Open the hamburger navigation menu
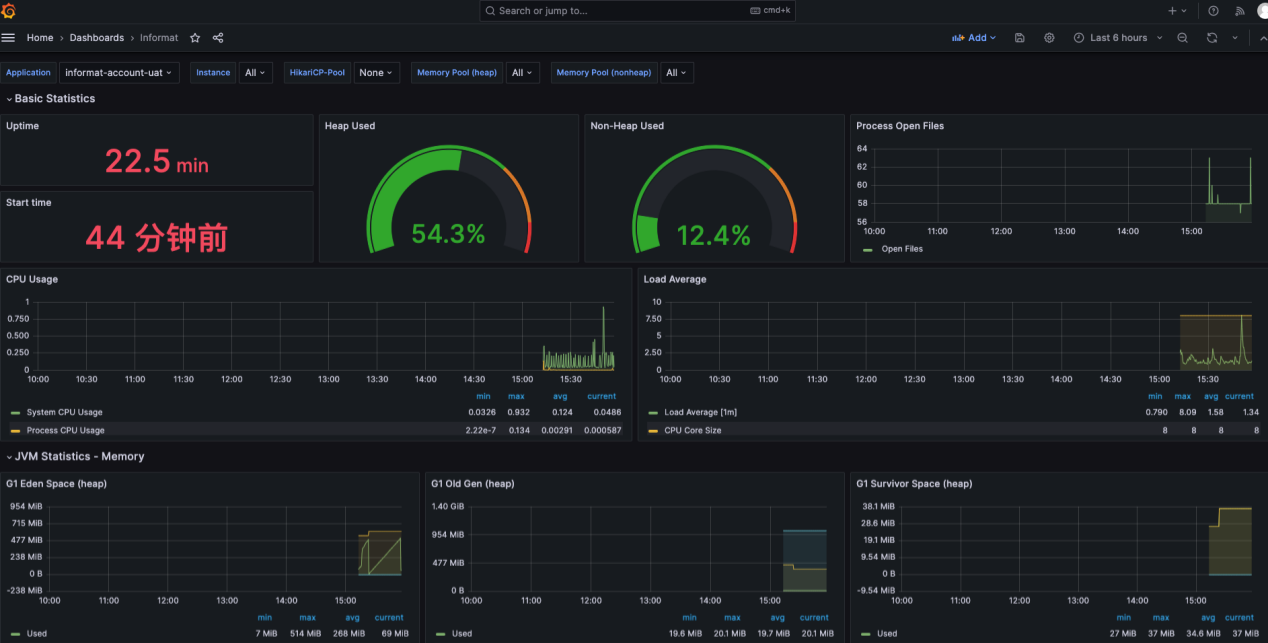Screen dimensions: 1268x643 click(x=9, y=38)
